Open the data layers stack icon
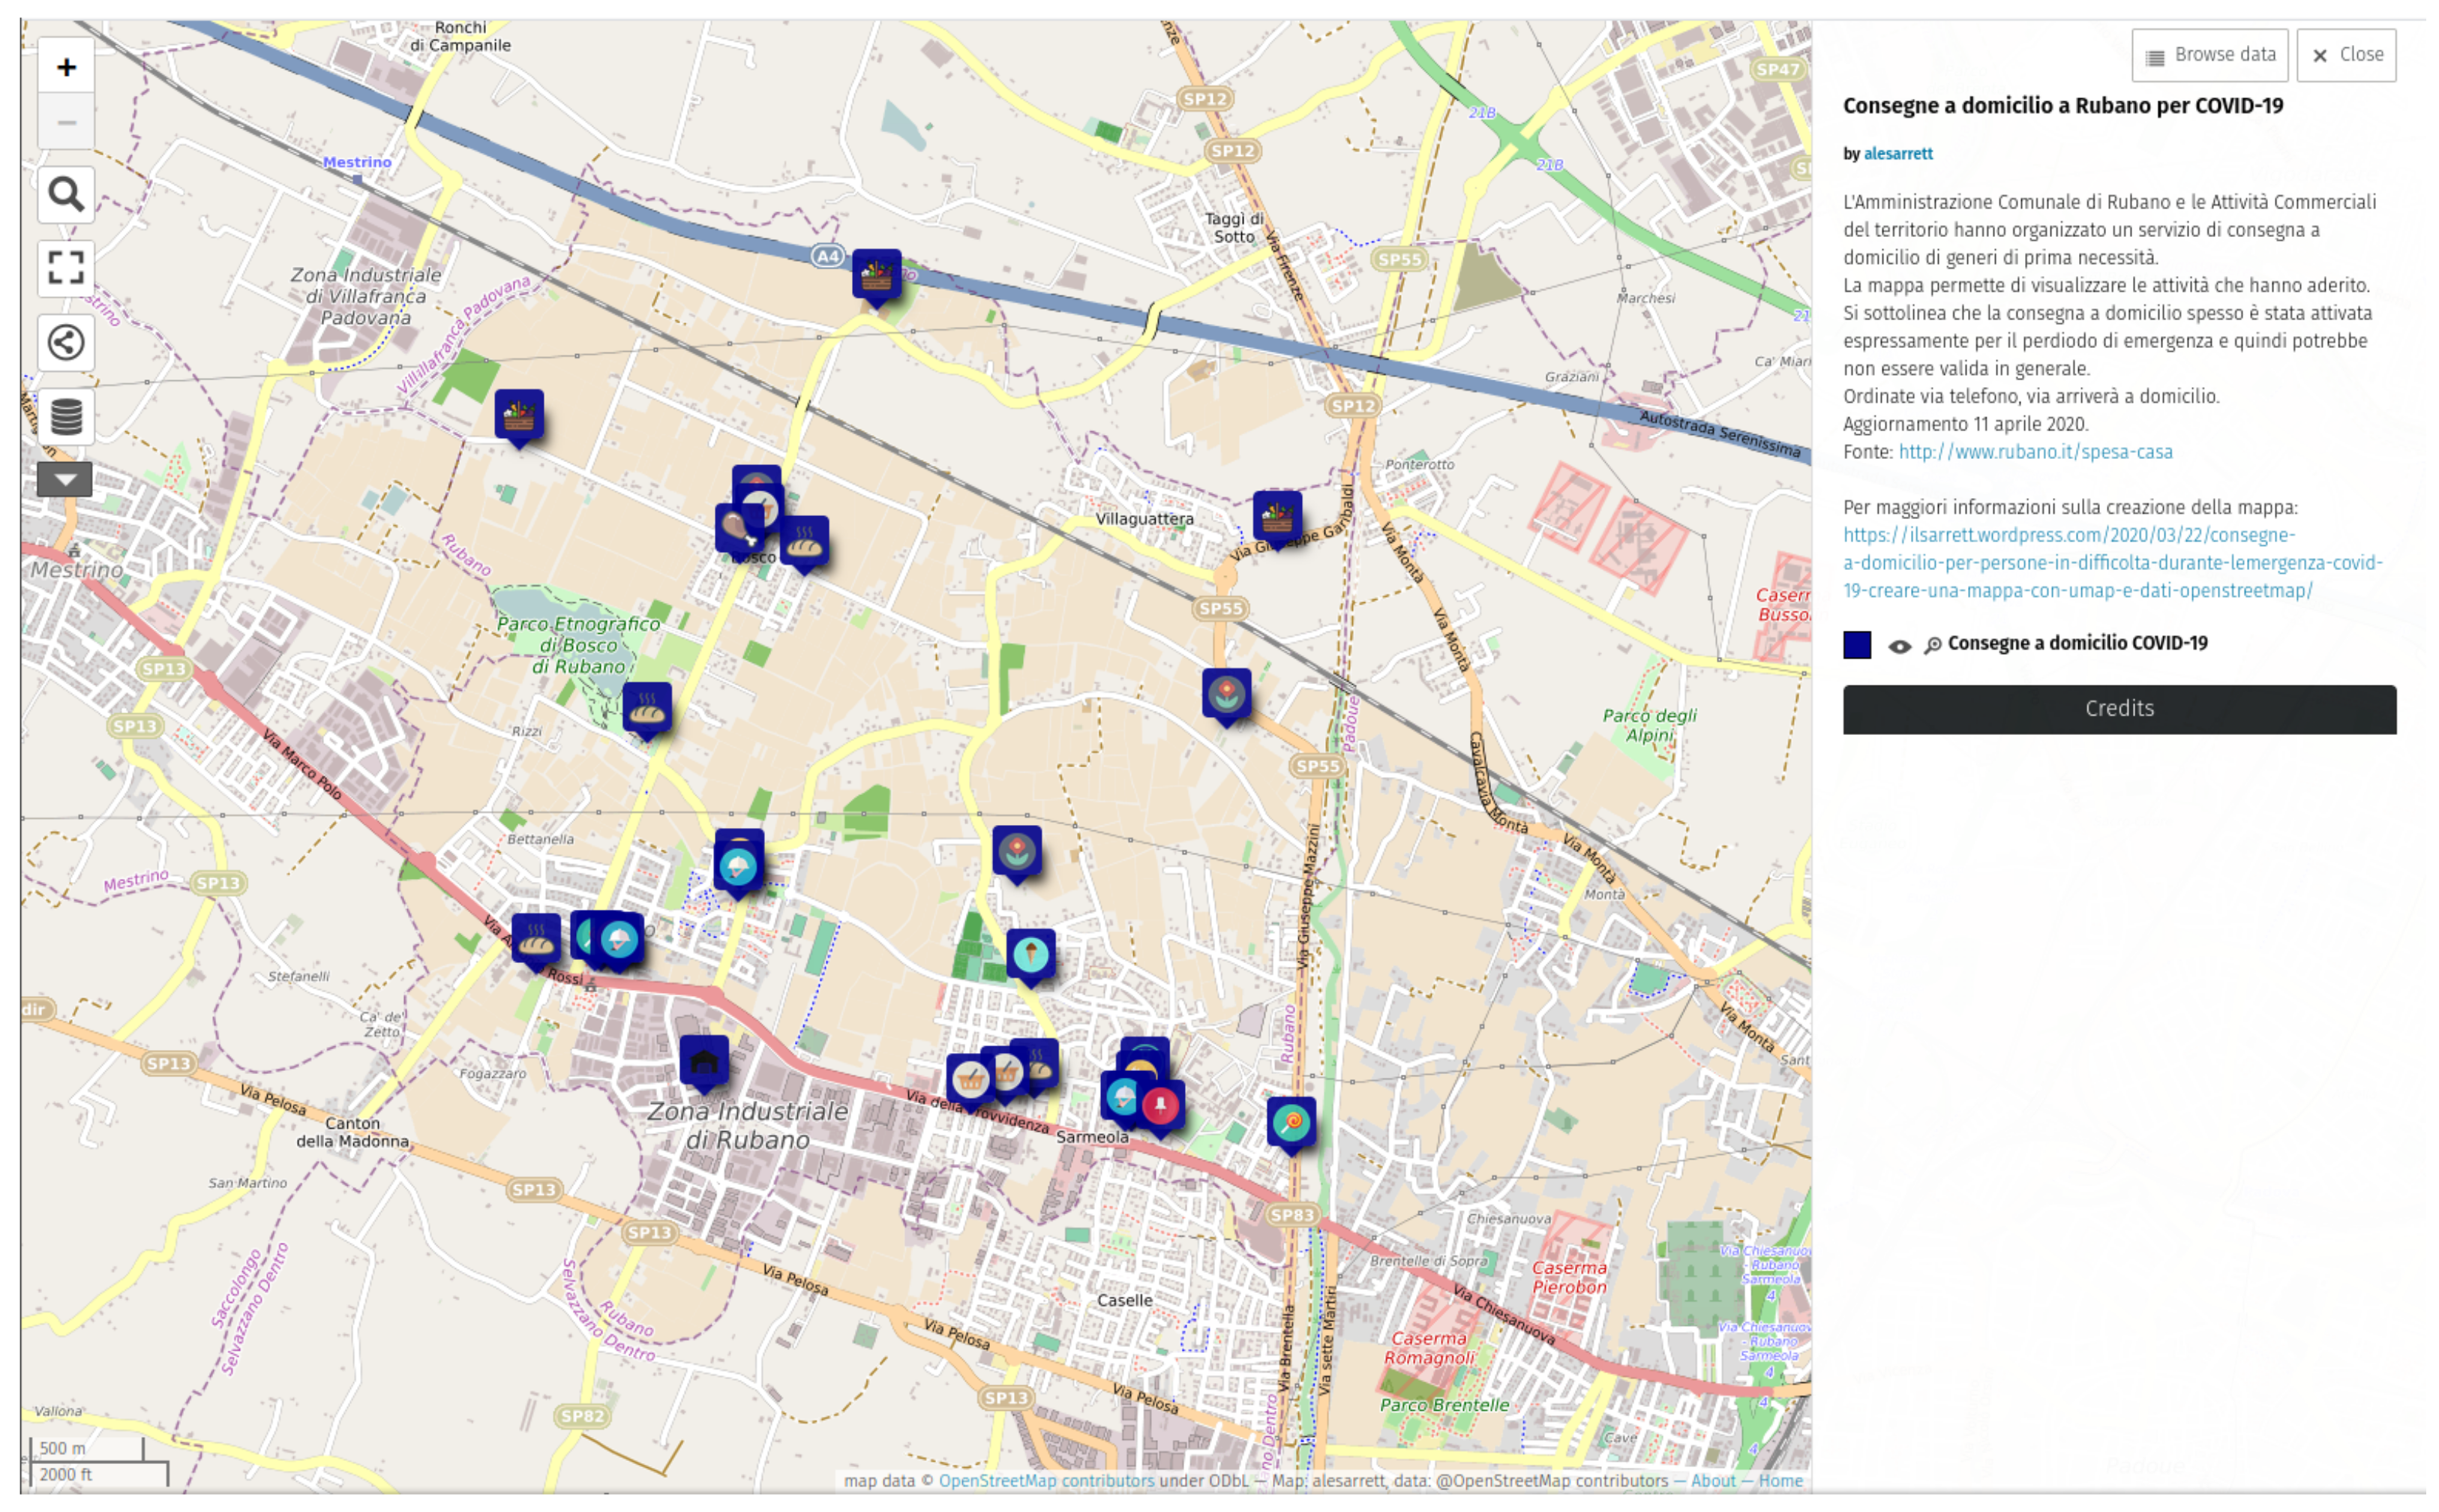2439x1512 pixels. coord(66,416)
